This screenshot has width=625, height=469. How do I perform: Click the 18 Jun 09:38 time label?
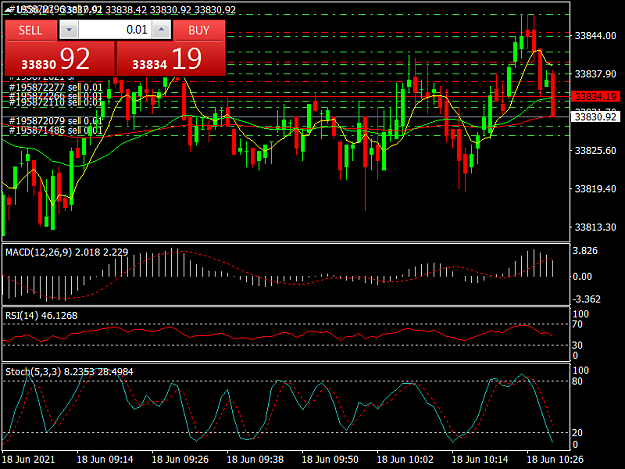pos(255,459)
